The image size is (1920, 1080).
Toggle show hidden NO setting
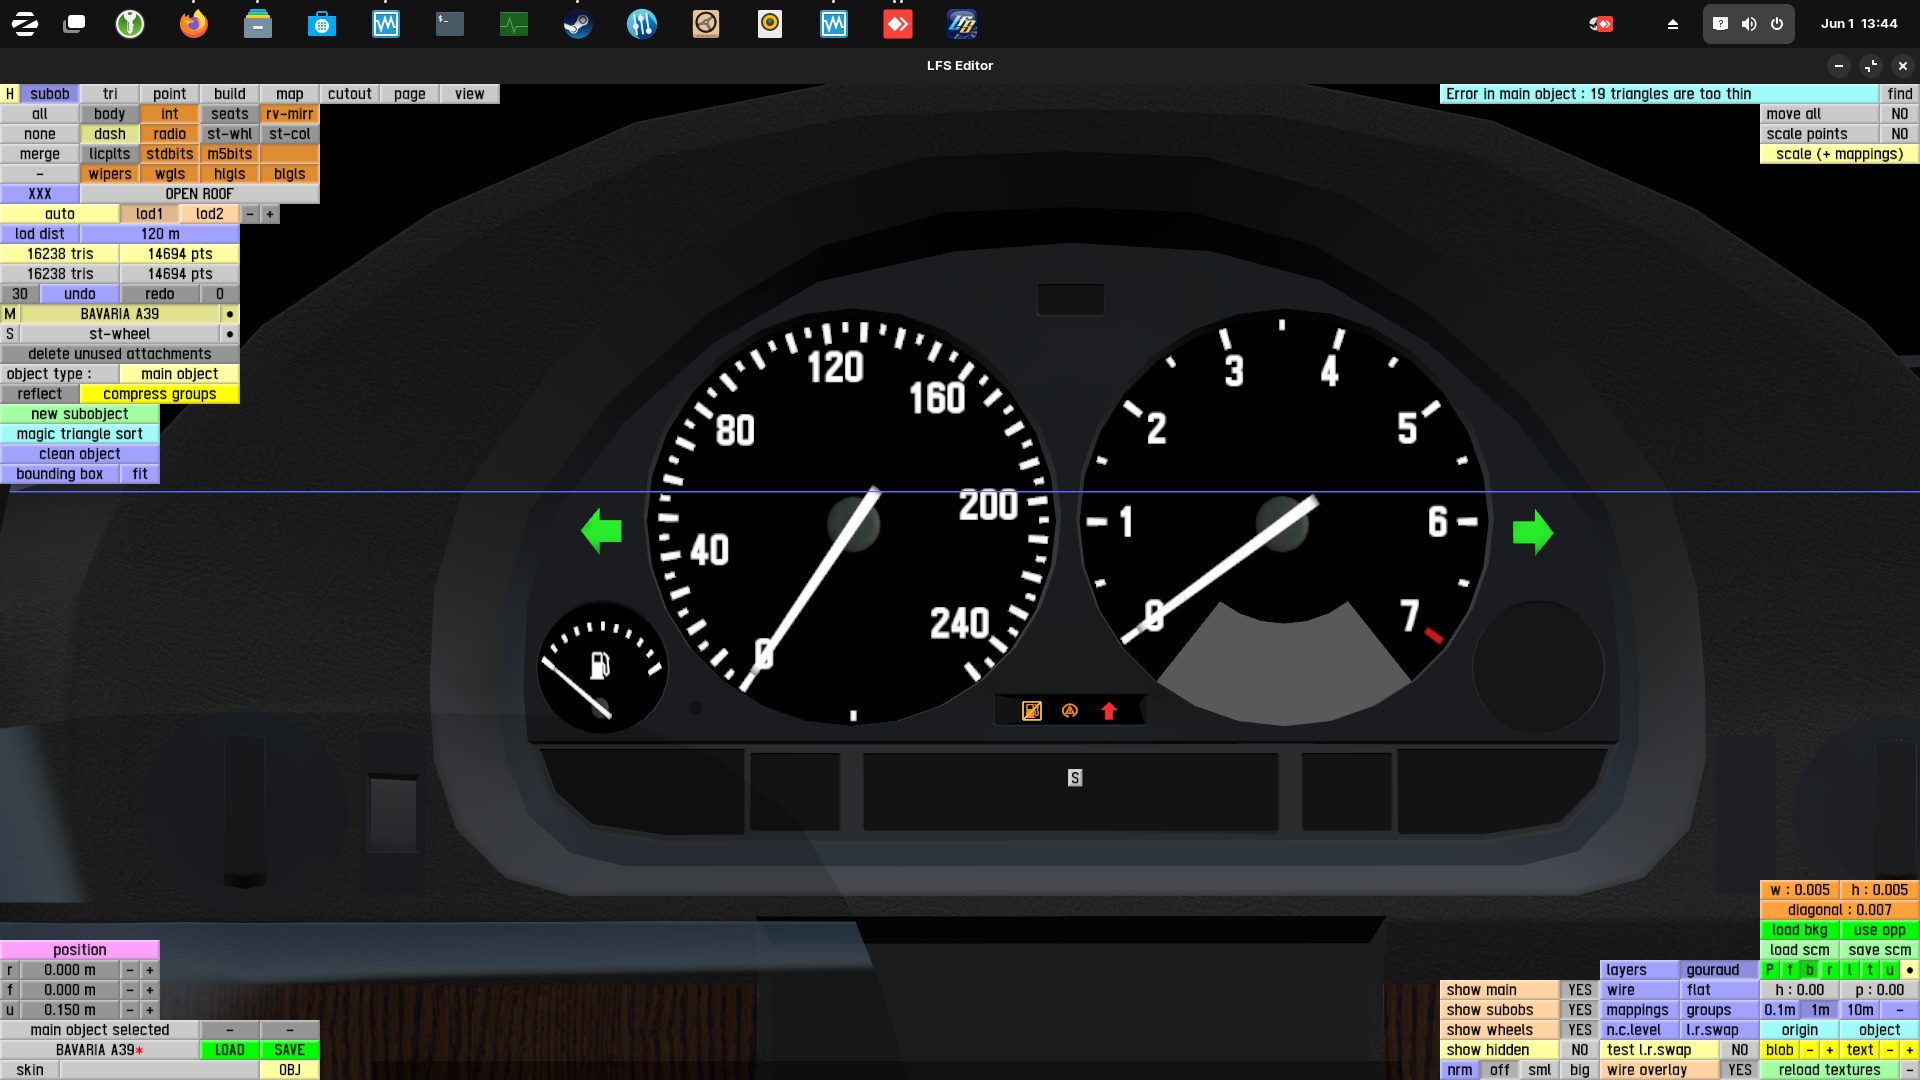tap(1579, 1050)
